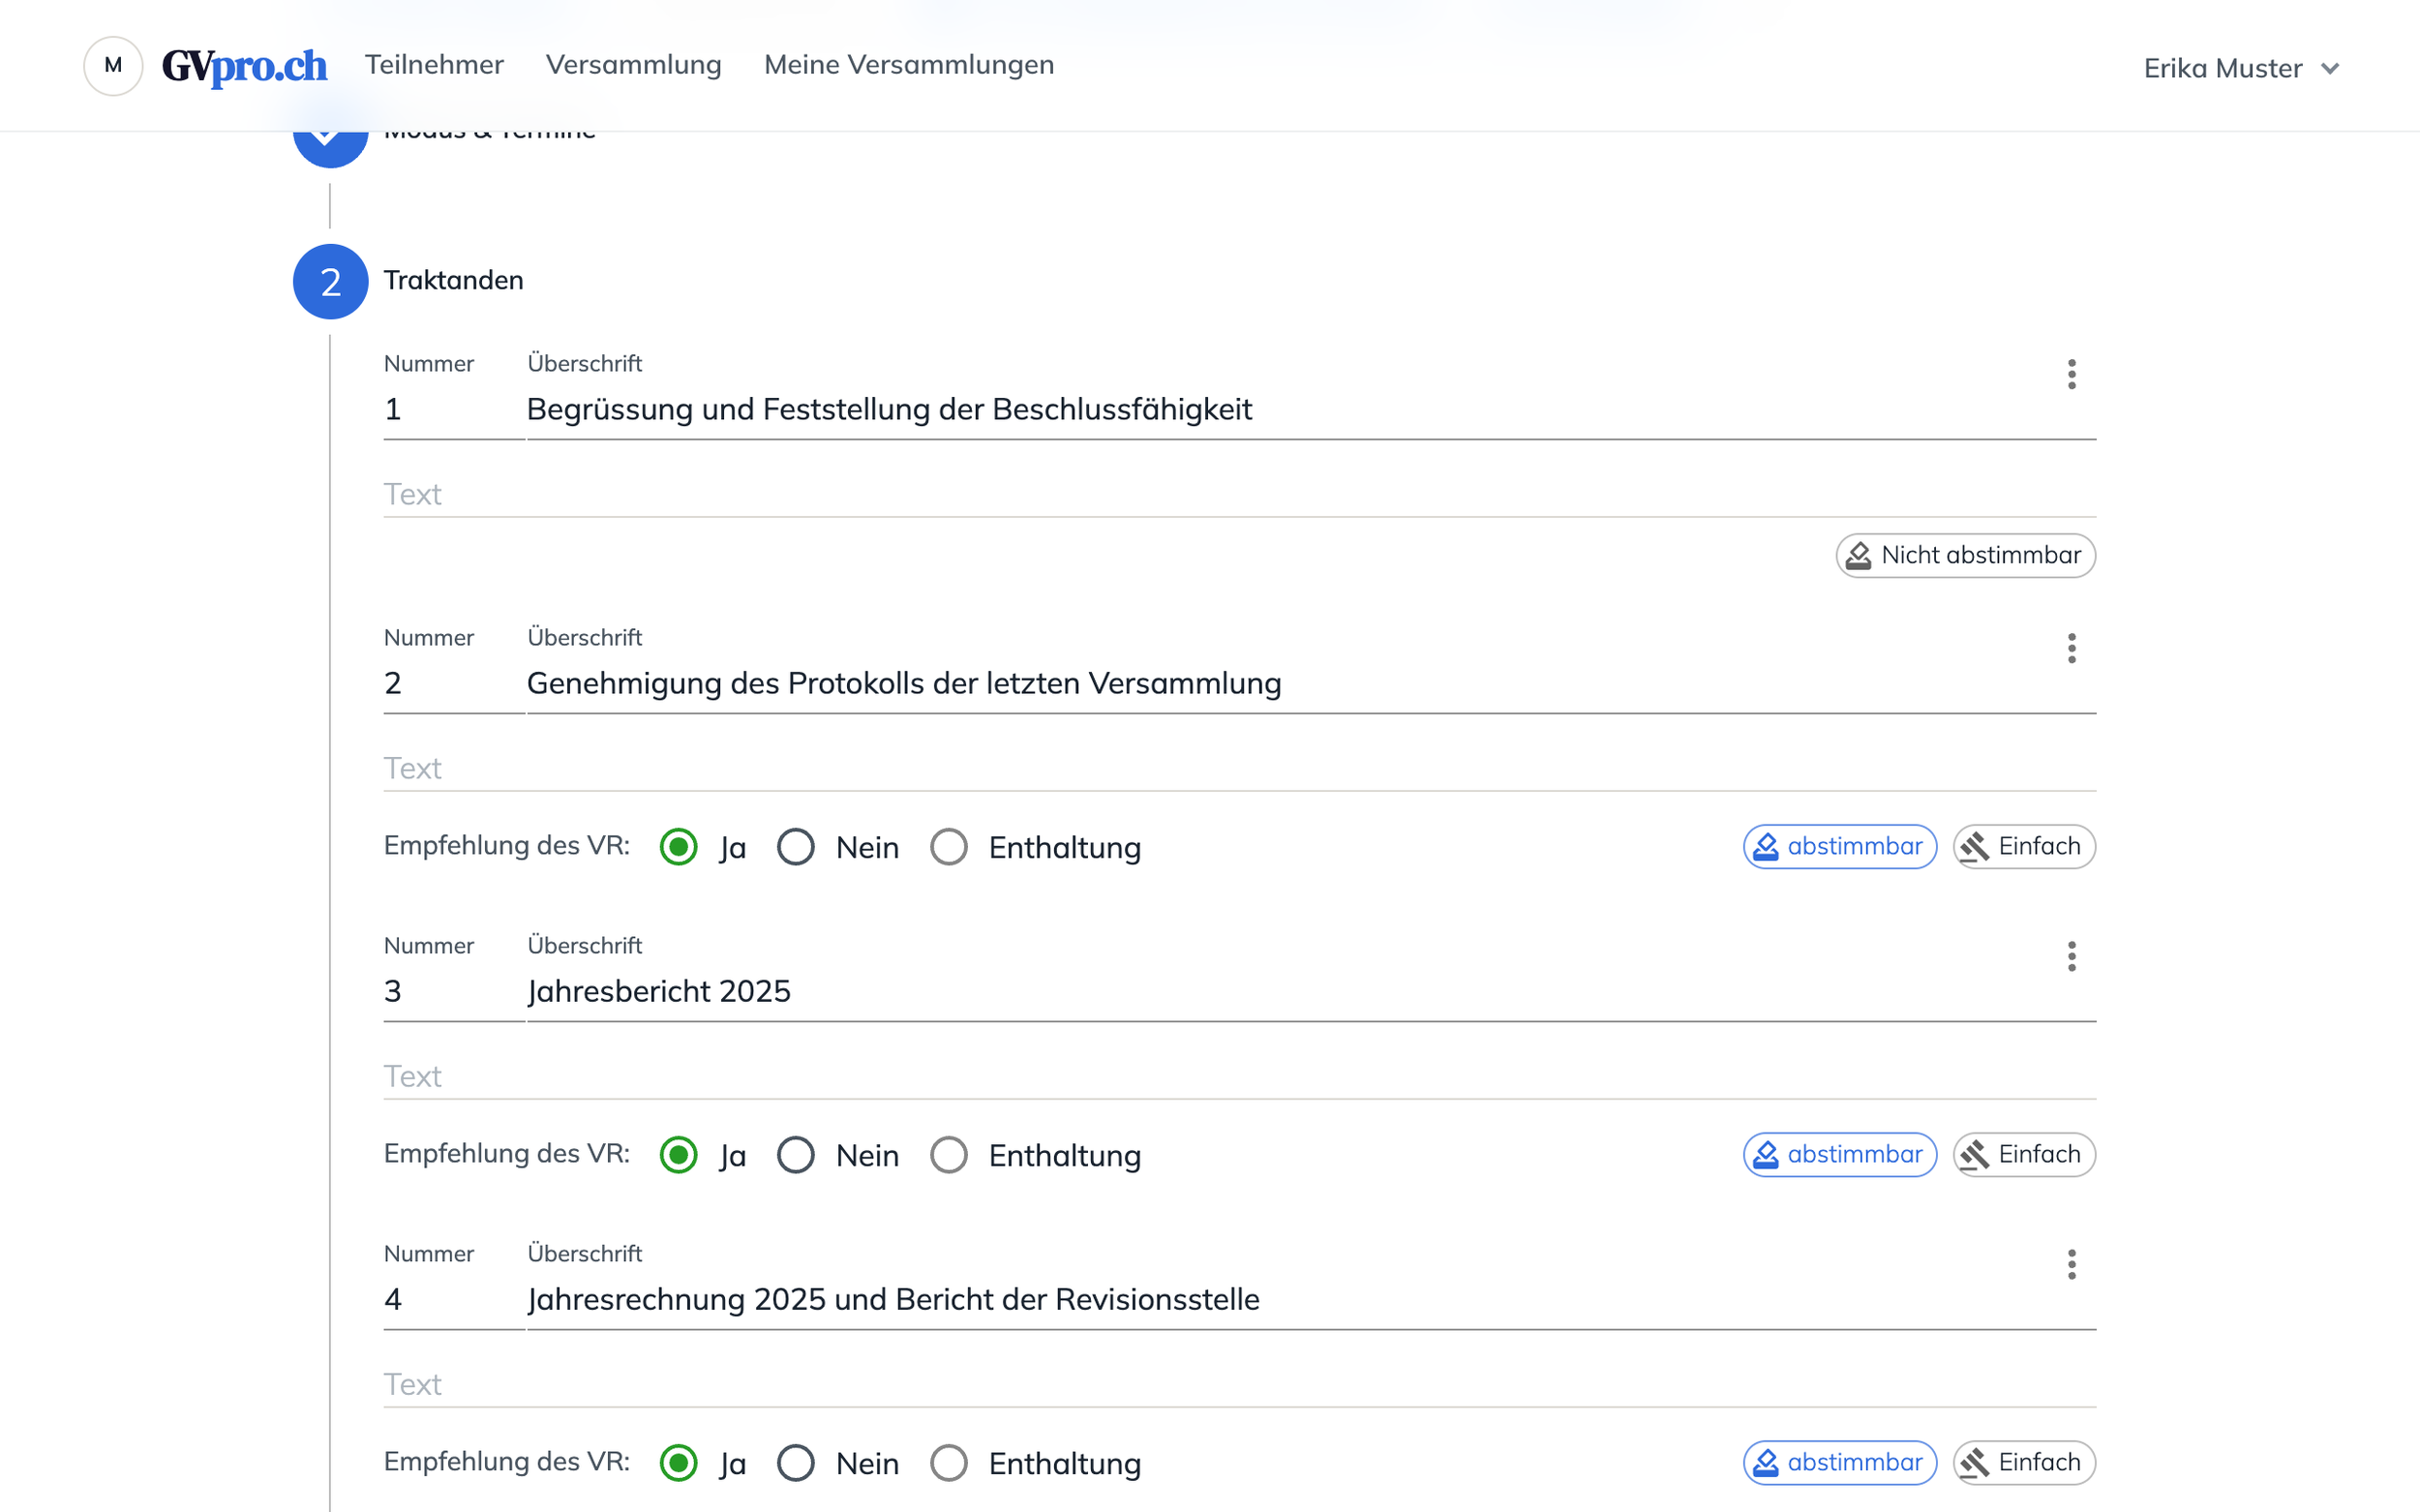Edit heading 'Jahresrechnung 2025 und Bericht der Revisionsstelle'
Screen dimensions: 2420x1512
tap(1311, 1299)
